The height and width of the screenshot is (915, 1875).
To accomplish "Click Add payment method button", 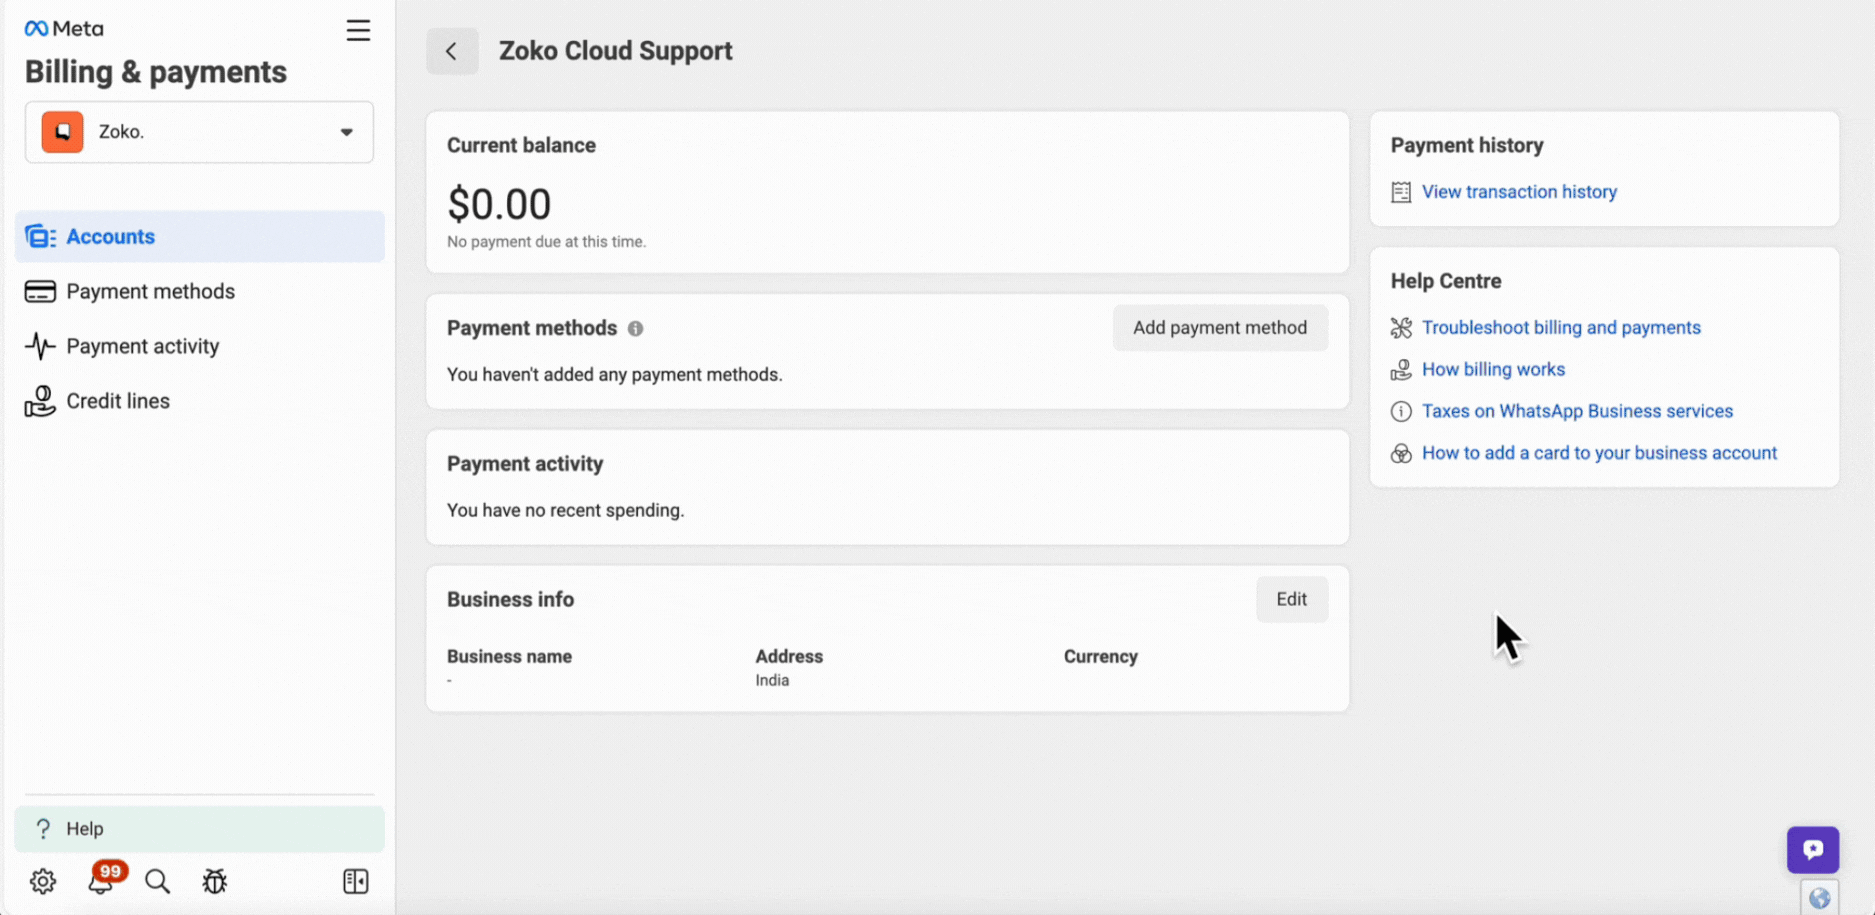I will click(x=1220, y=328).
